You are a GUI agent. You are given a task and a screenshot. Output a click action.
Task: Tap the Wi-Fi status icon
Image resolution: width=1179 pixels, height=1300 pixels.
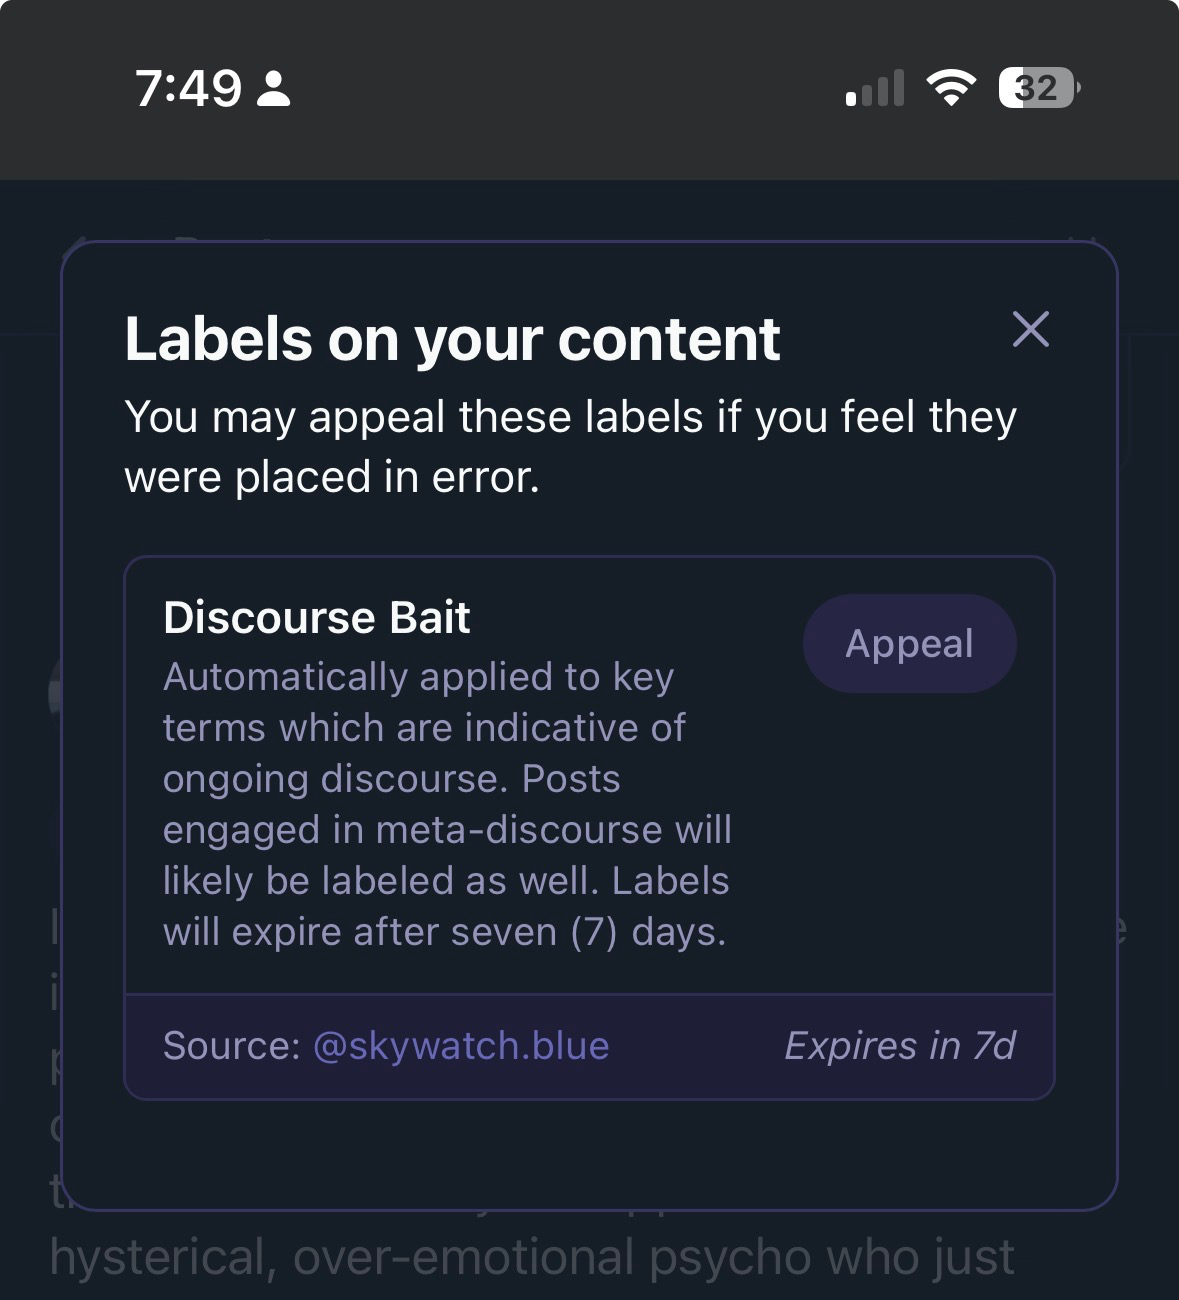click(x=951, y=88)
